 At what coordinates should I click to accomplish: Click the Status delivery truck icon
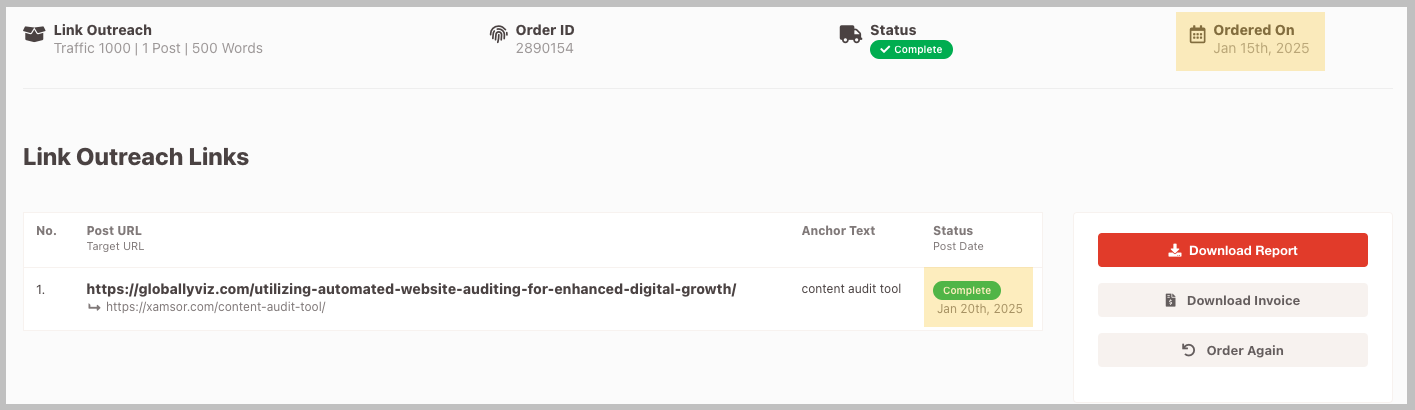(850, 34)
